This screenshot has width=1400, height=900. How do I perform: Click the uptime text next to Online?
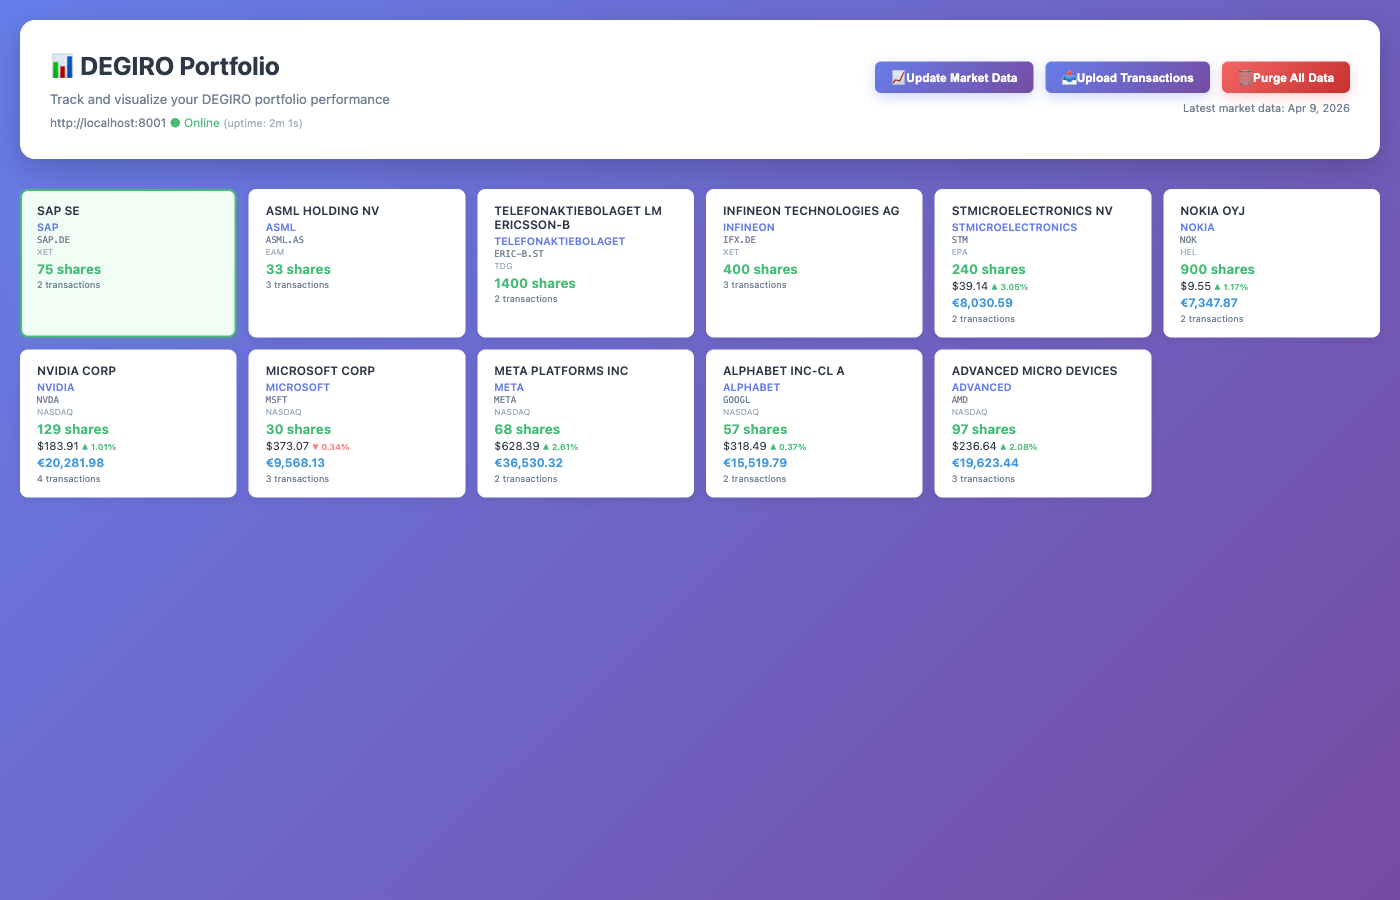coord(263,124)
